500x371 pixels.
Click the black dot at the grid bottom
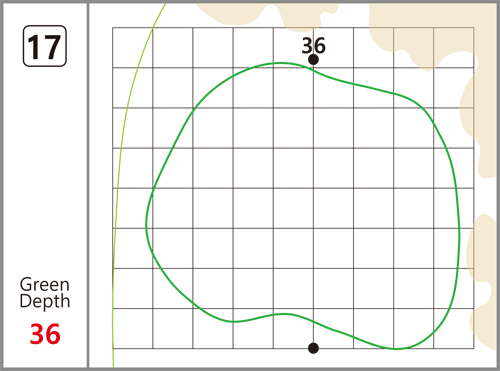click(313, 348)
